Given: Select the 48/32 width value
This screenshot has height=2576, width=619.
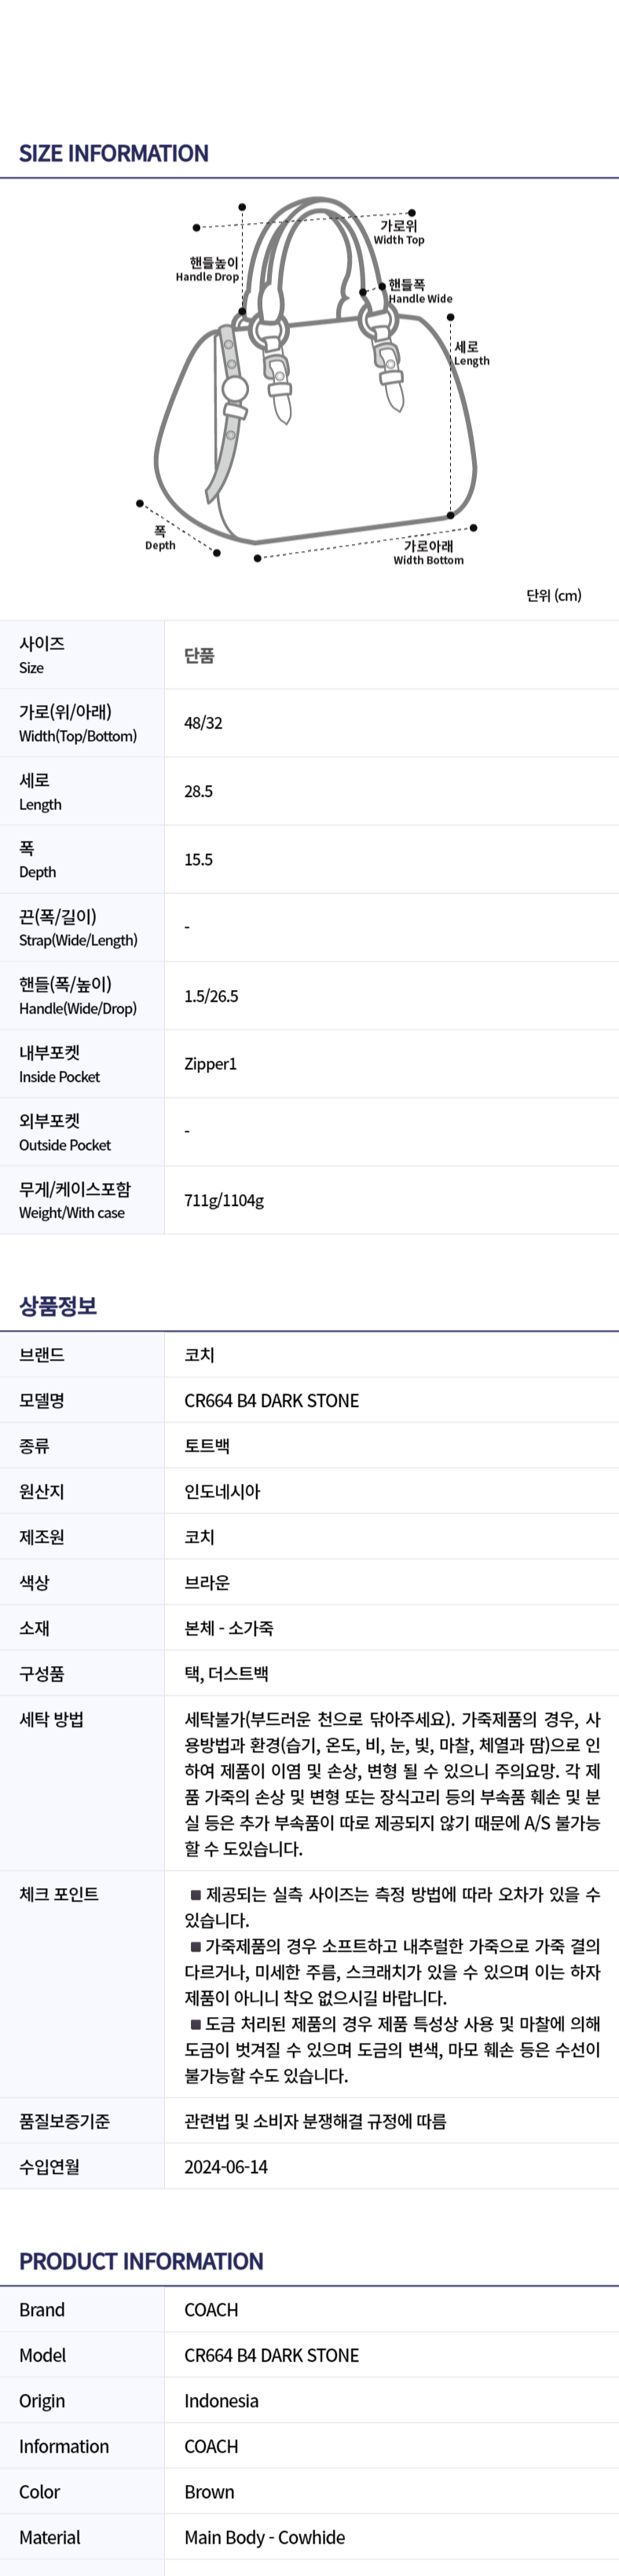Looking at the screenshot, I should coord(203,723).
